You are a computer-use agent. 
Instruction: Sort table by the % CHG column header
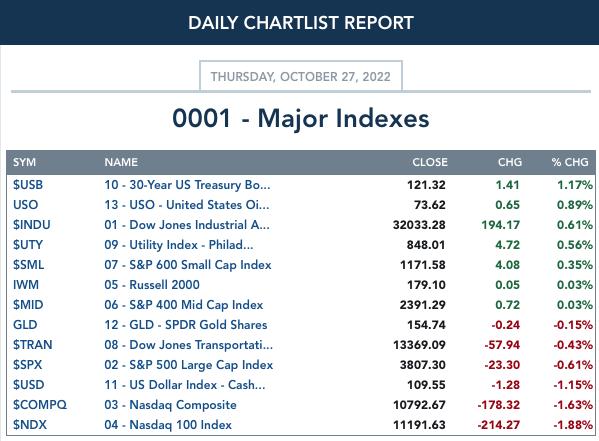(570, 162)
